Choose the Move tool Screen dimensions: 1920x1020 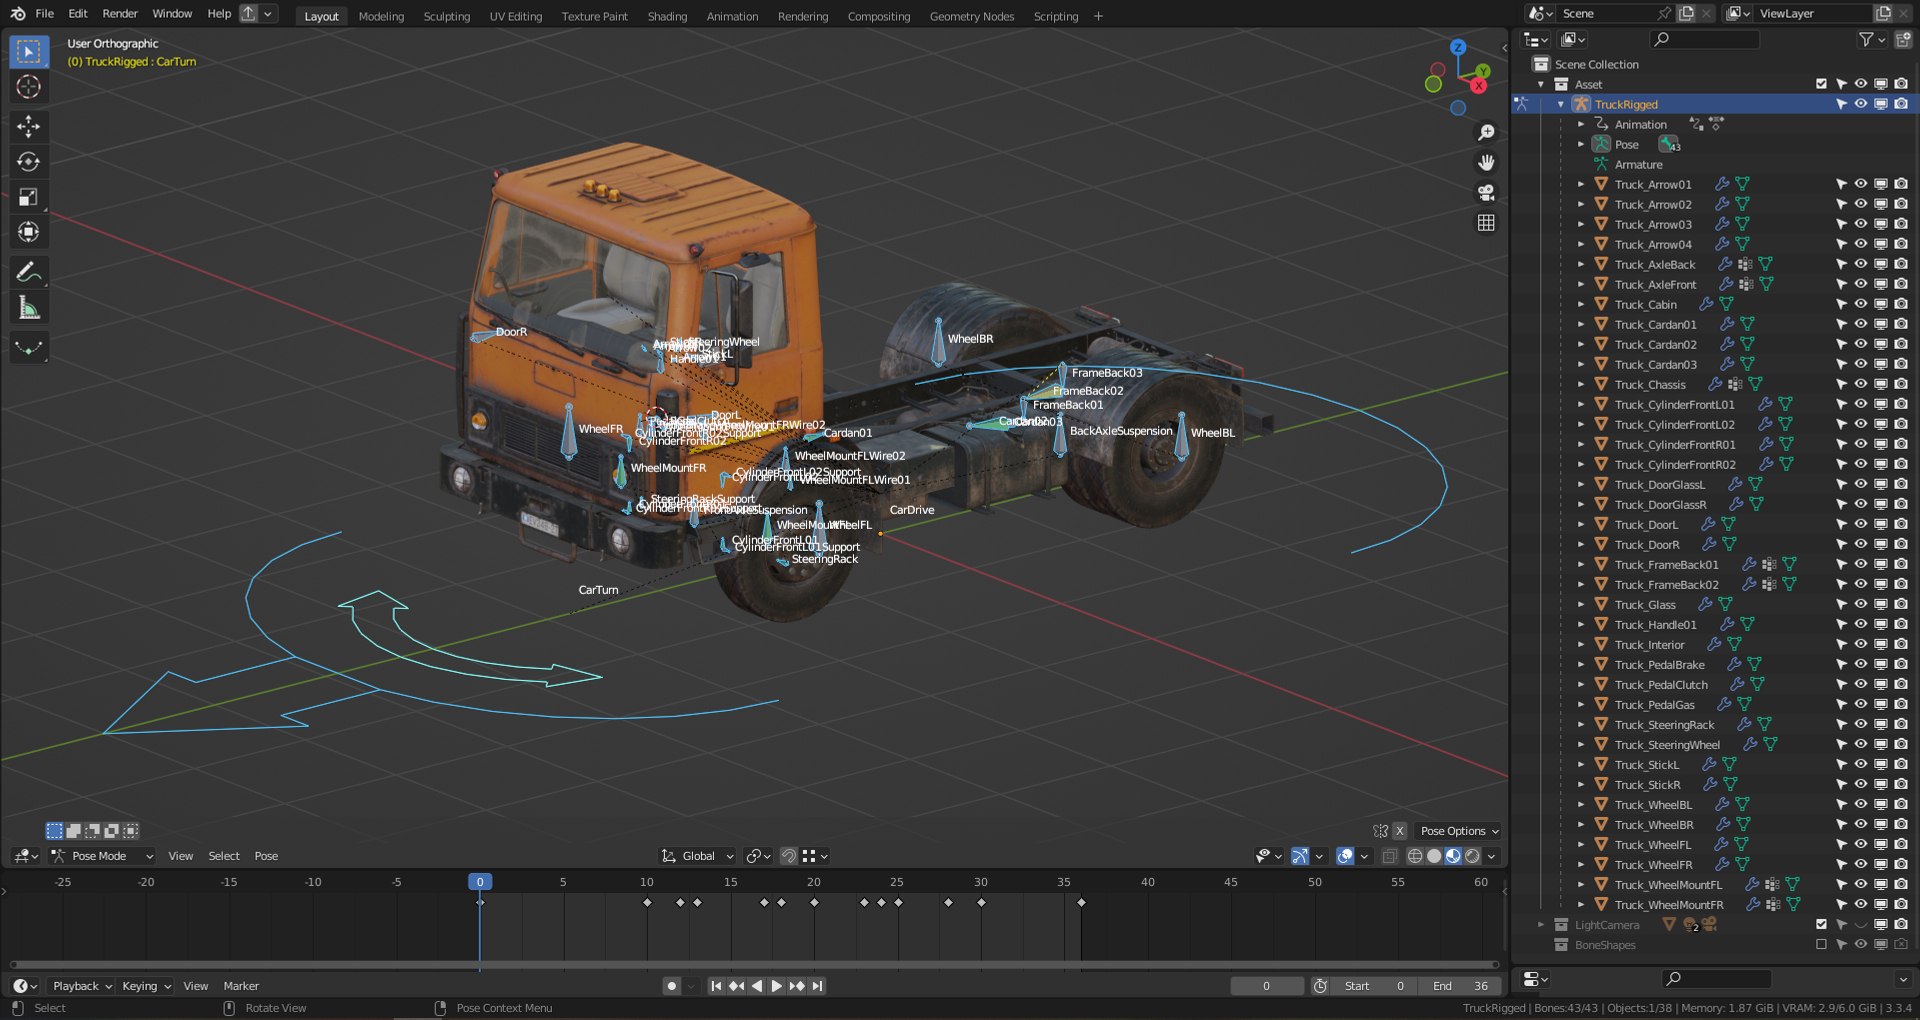[x=28, y=126]
